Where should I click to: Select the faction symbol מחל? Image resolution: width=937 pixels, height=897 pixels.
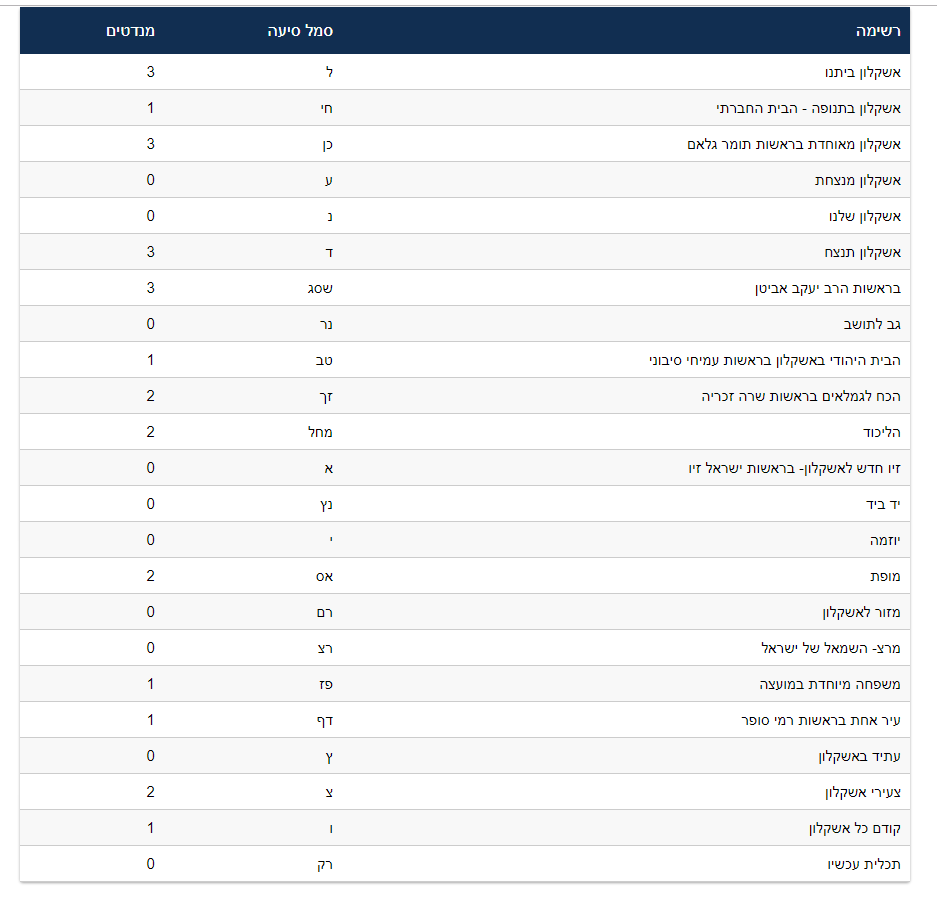pyautogui.click(x=320, y=432)
